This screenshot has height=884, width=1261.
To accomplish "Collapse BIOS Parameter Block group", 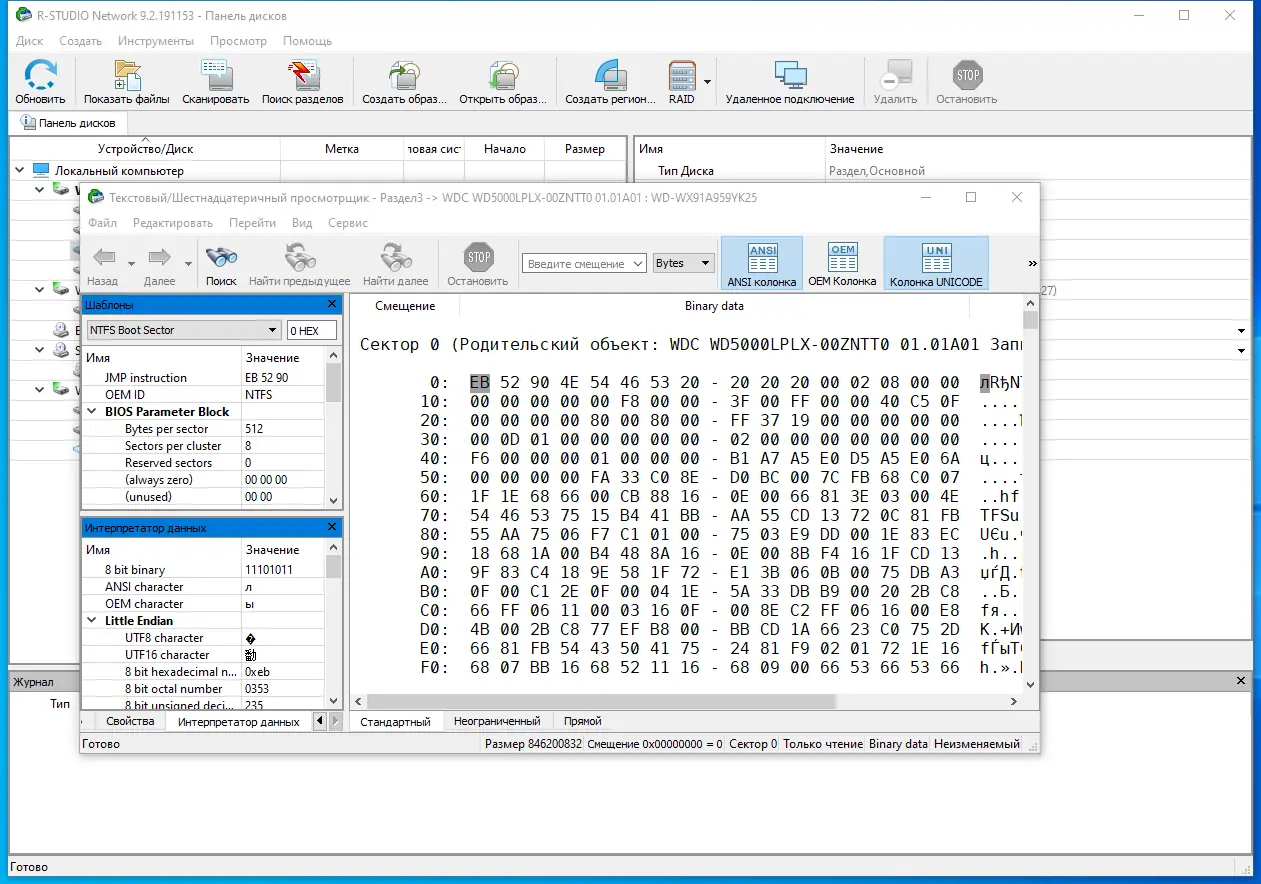I will [x=93, y=412].
